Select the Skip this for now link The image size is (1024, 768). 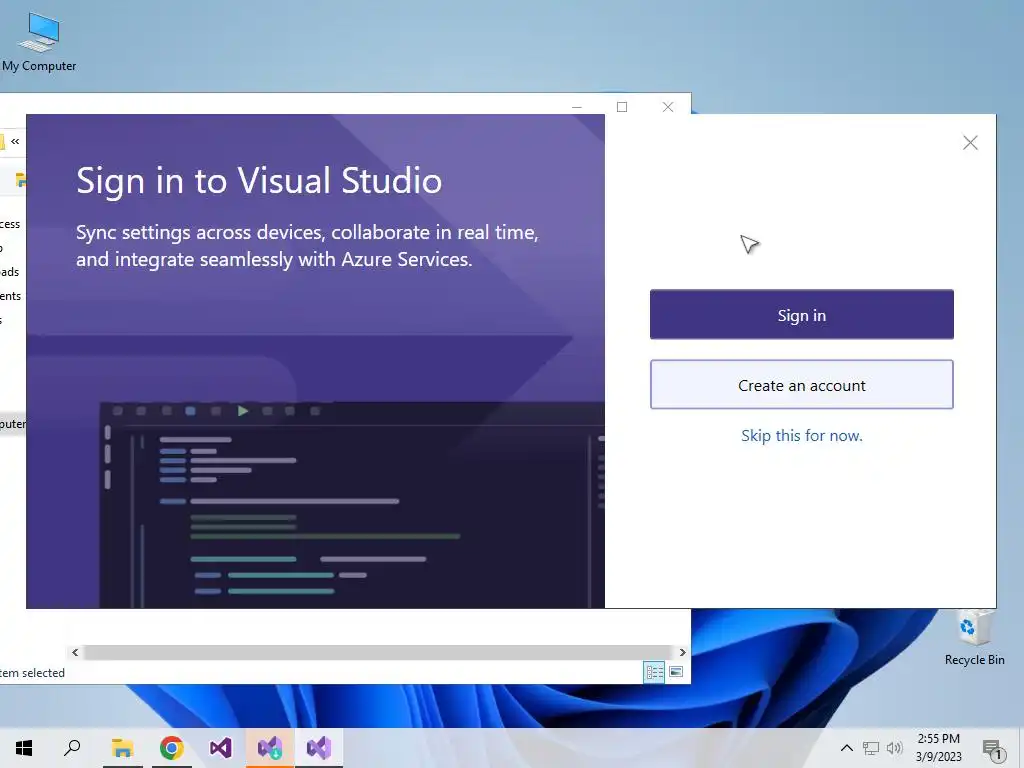[801, 436]
